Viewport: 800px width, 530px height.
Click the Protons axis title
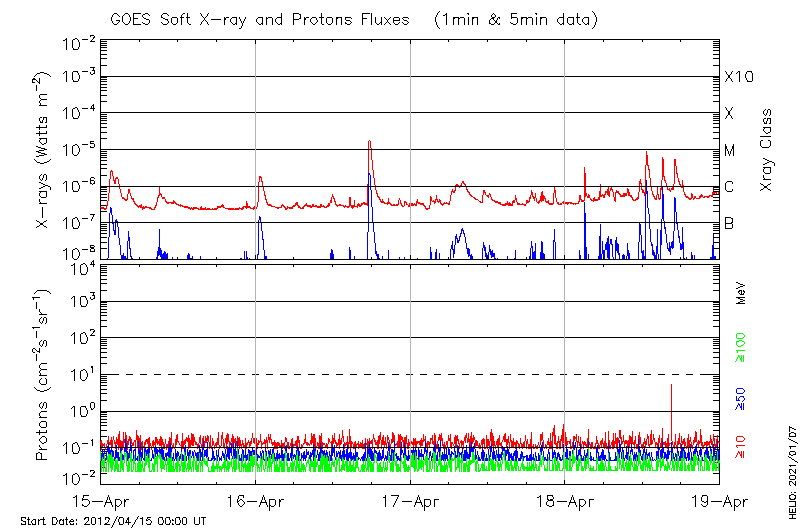pos(43,375)
